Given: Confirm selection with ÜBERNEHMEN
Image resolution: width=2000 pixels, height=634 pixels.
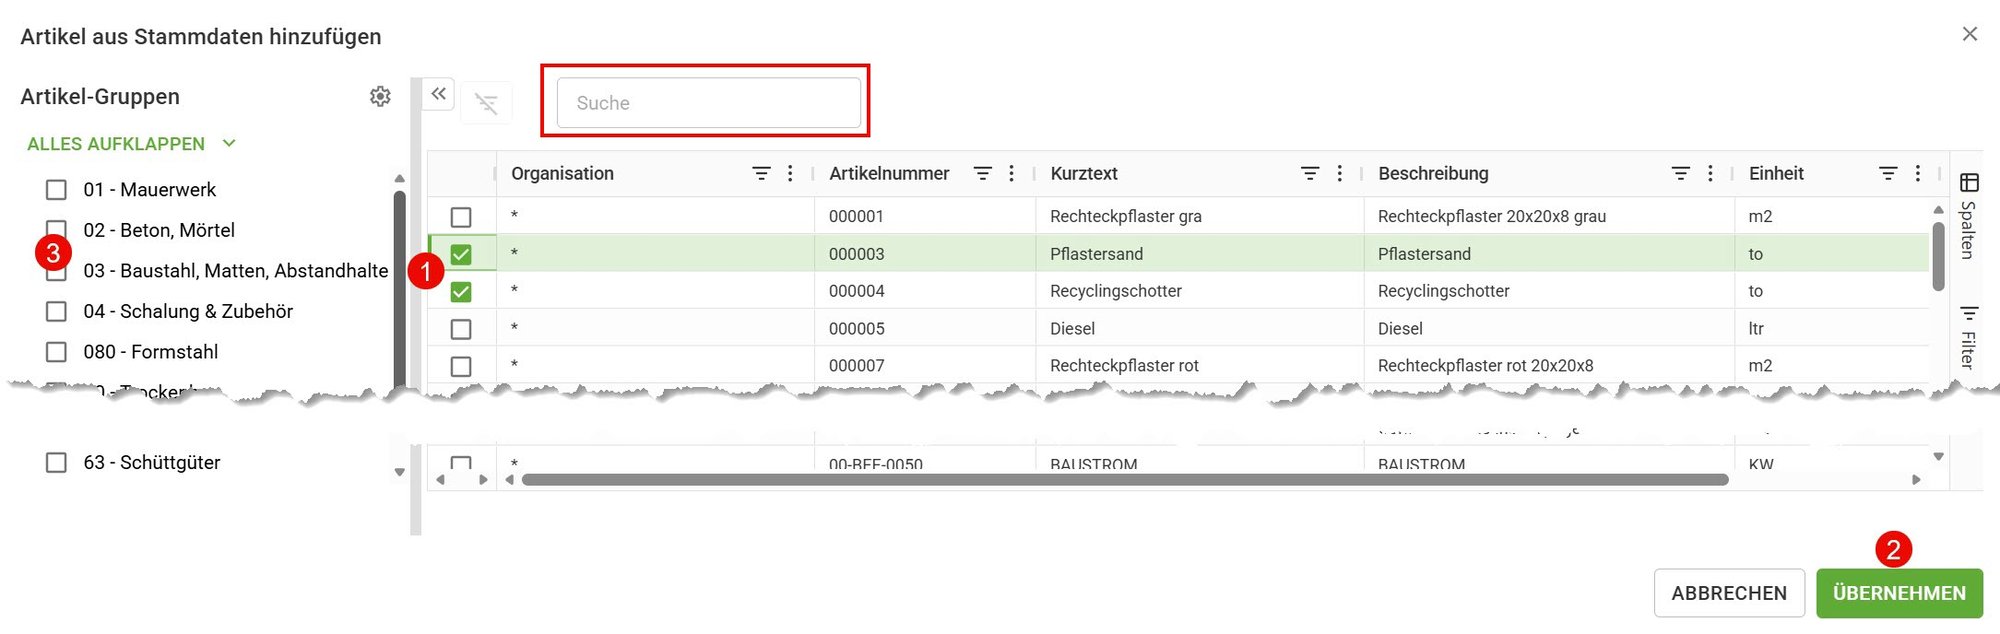Looking at the screenshot, I should [1899, 593].
